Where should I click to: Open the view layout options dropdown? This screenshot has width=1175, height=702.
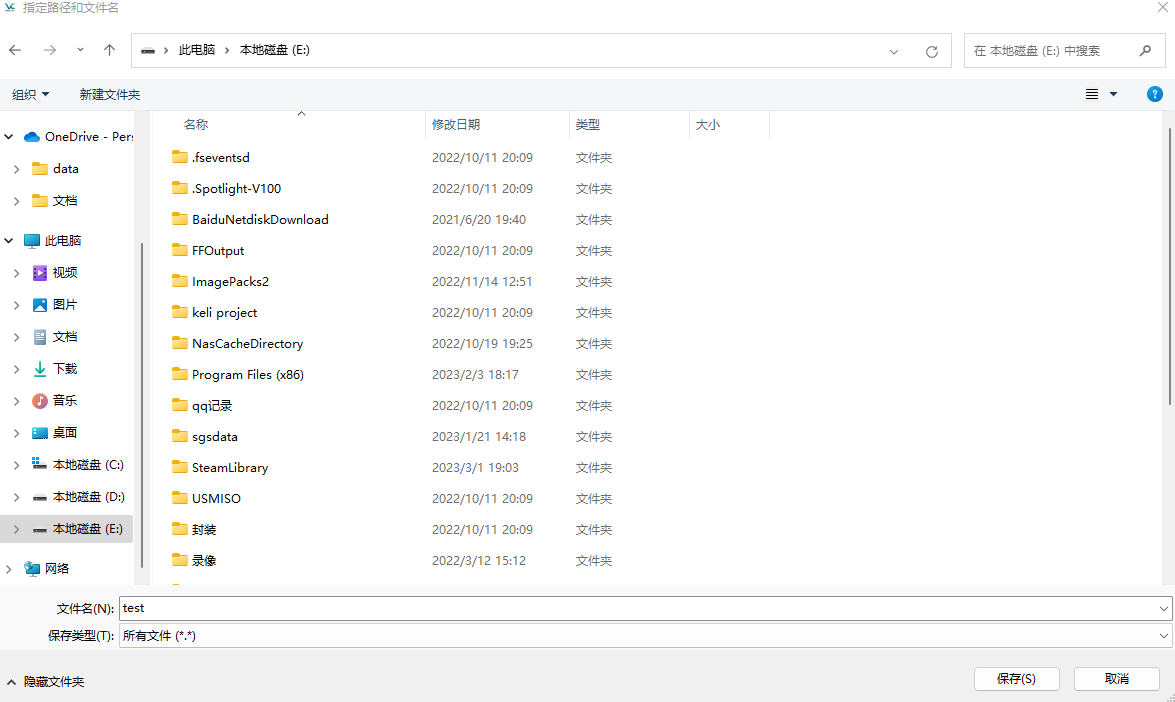click(x=1113, y=94)
